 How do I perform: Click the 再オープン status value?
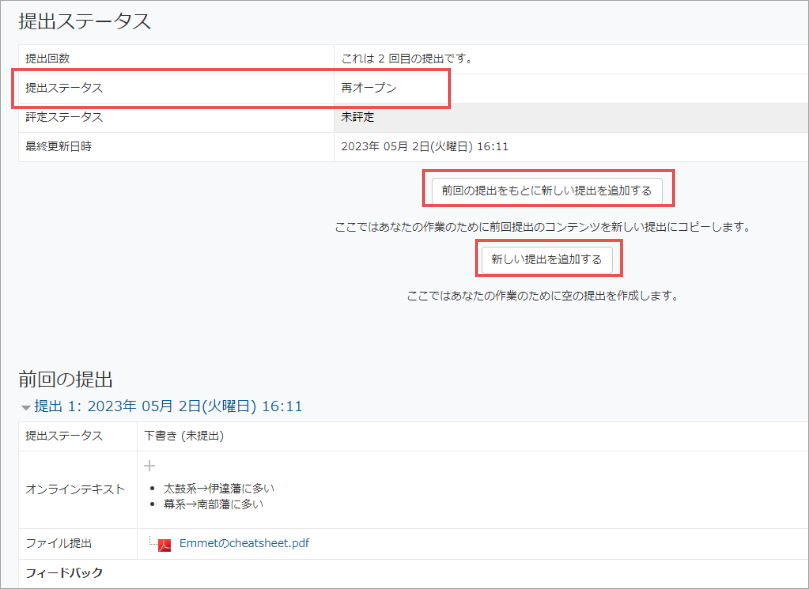click(x=369, y=88)
